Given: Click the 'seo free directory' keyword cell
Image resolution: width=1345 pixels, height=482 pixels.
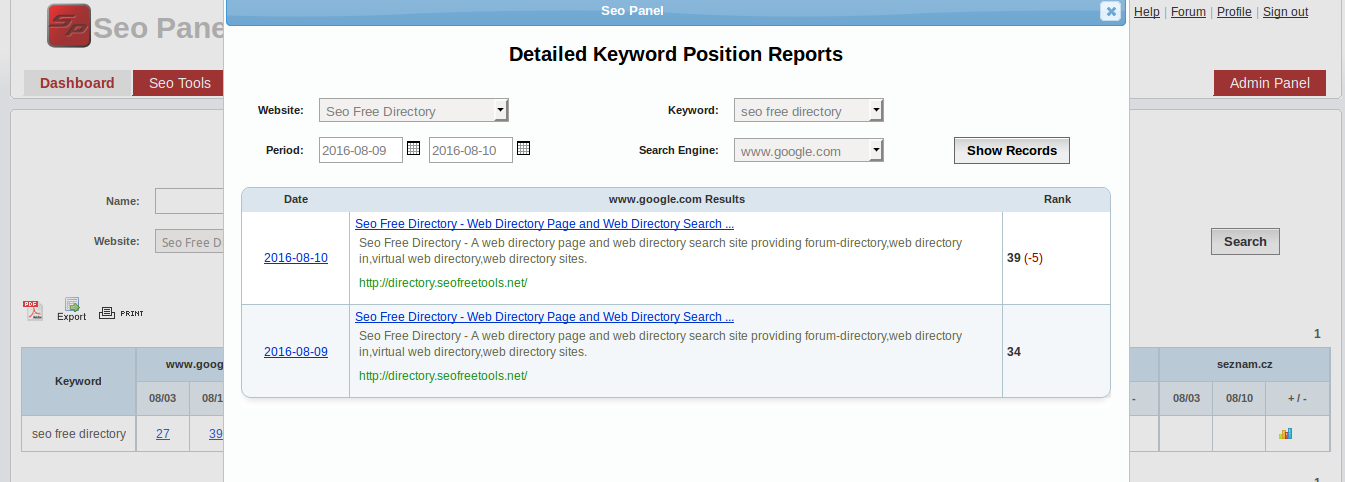Looking at the screenshot, I should pyautogui.click(x=79, y=434).
